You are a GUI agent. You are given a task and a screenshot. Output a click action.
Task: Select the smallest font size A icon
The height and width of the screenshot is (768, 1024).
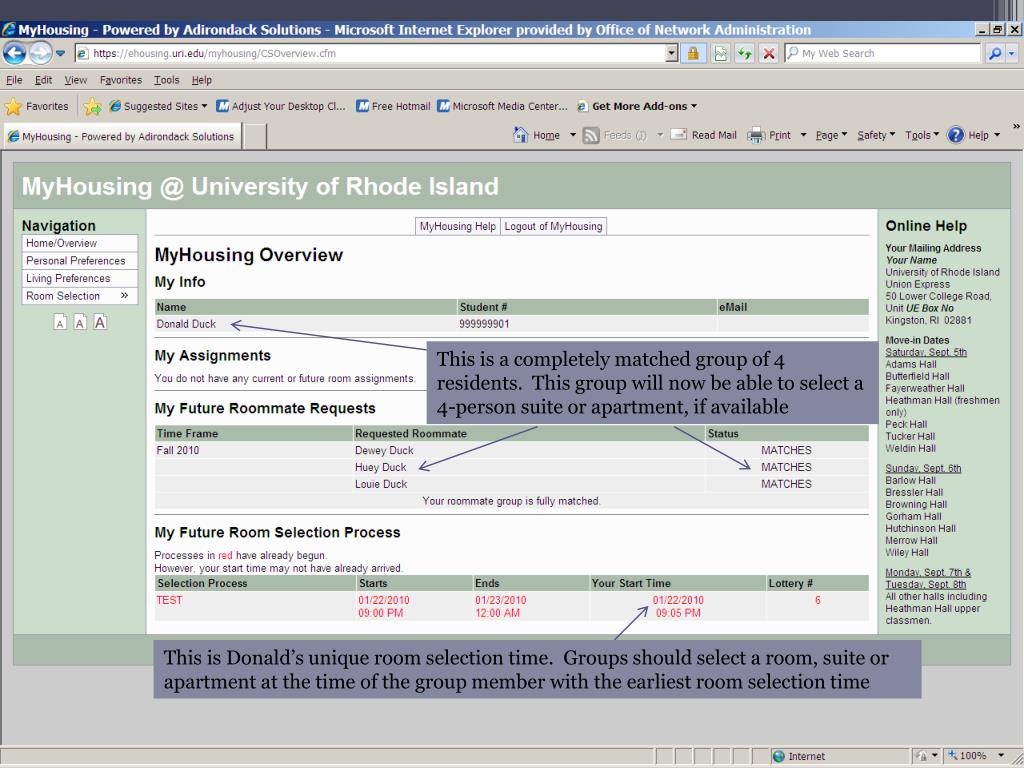tap(60, 323)
